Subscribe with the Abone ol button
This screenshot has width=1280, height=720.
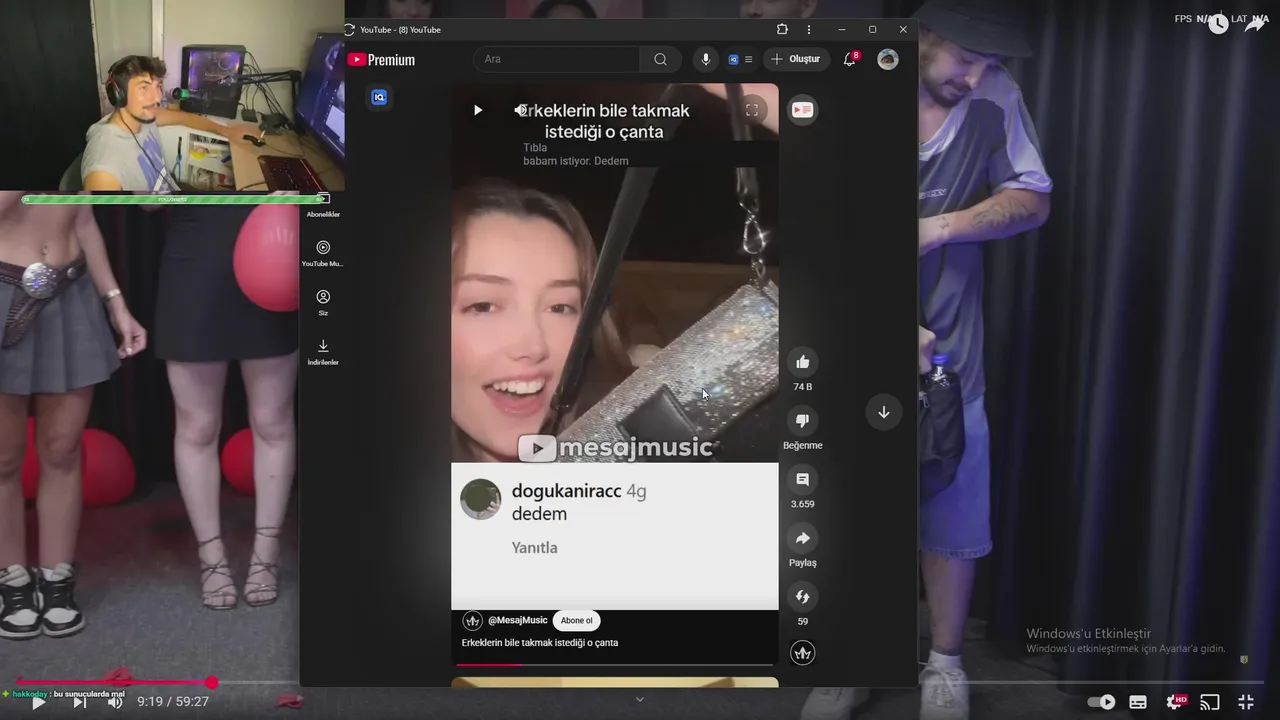(x=576, y=620)
